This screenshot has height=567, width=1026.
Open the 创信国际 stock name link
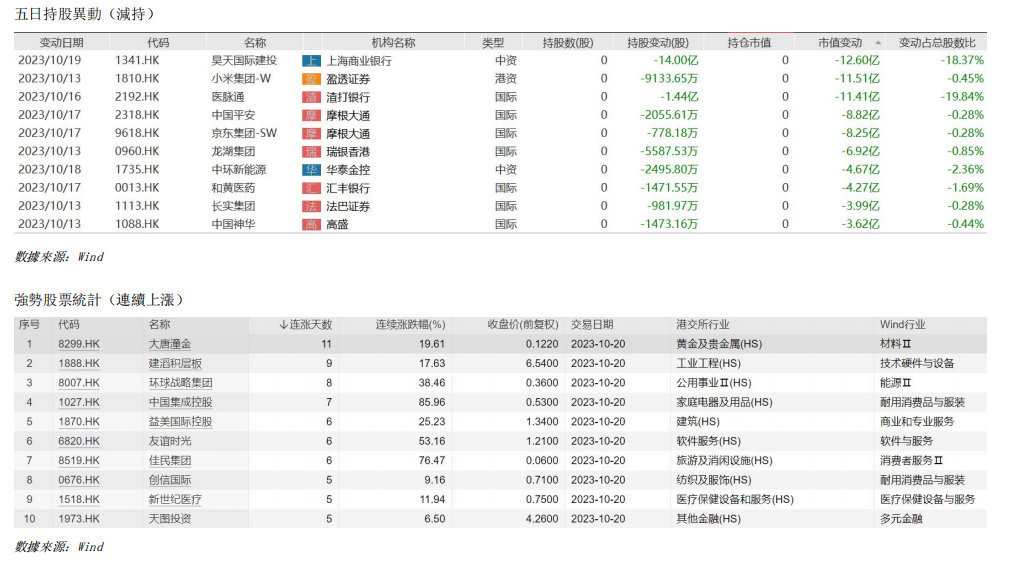(x=169, y=480)
